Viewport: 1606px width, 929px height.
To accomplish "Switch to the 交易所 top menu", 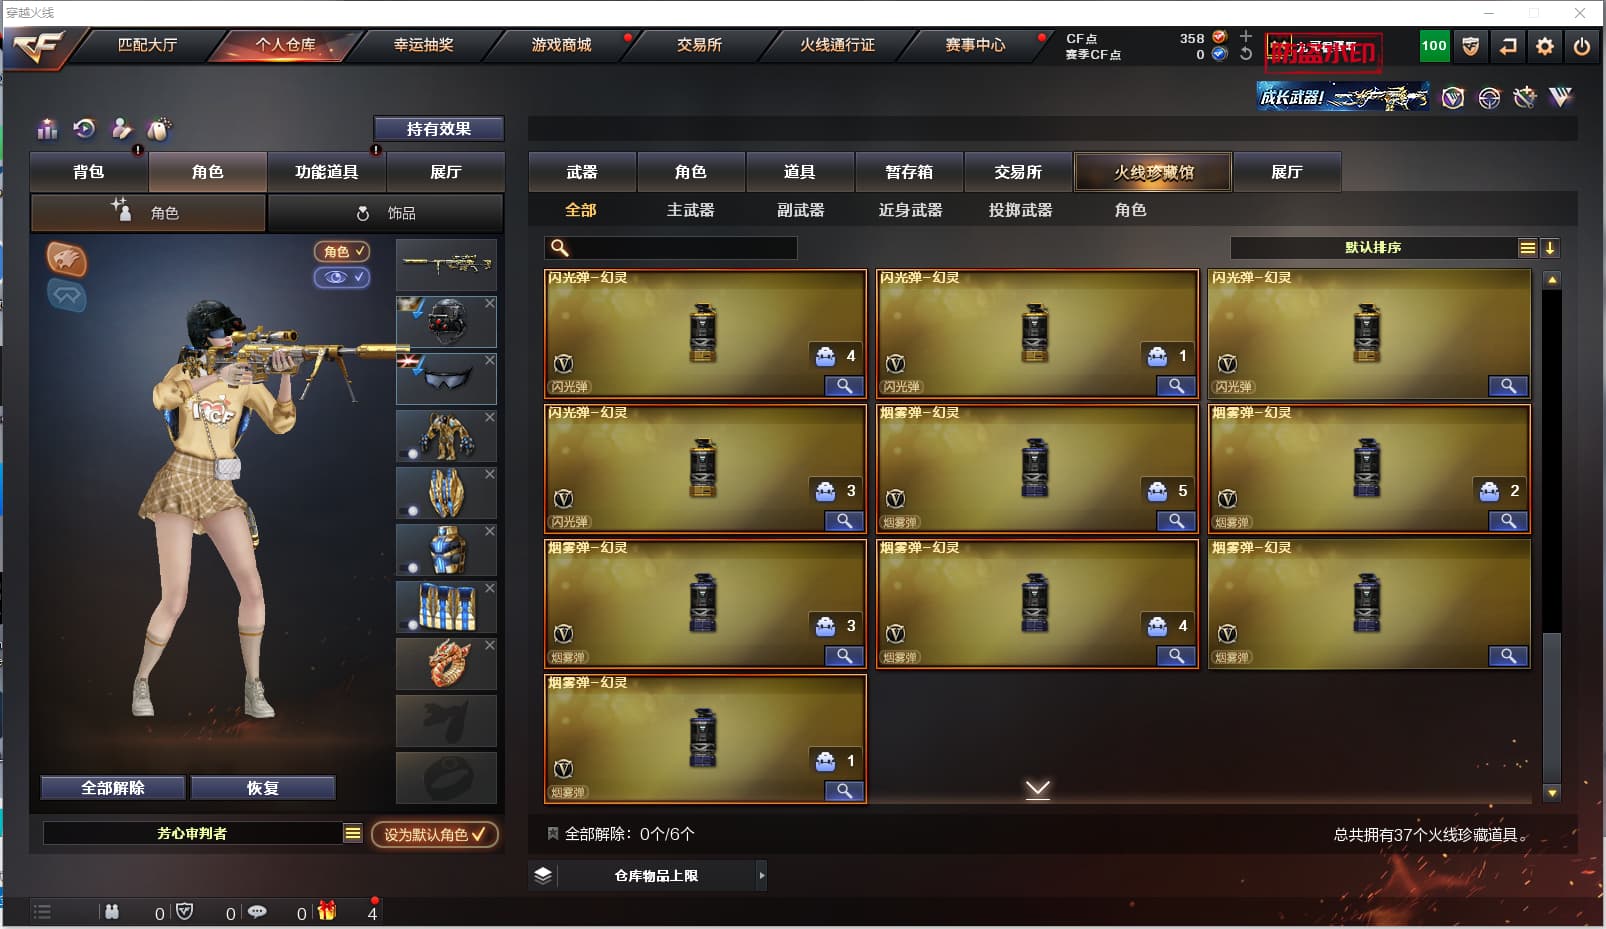I will pyautogui.click(x=699, y=45).
